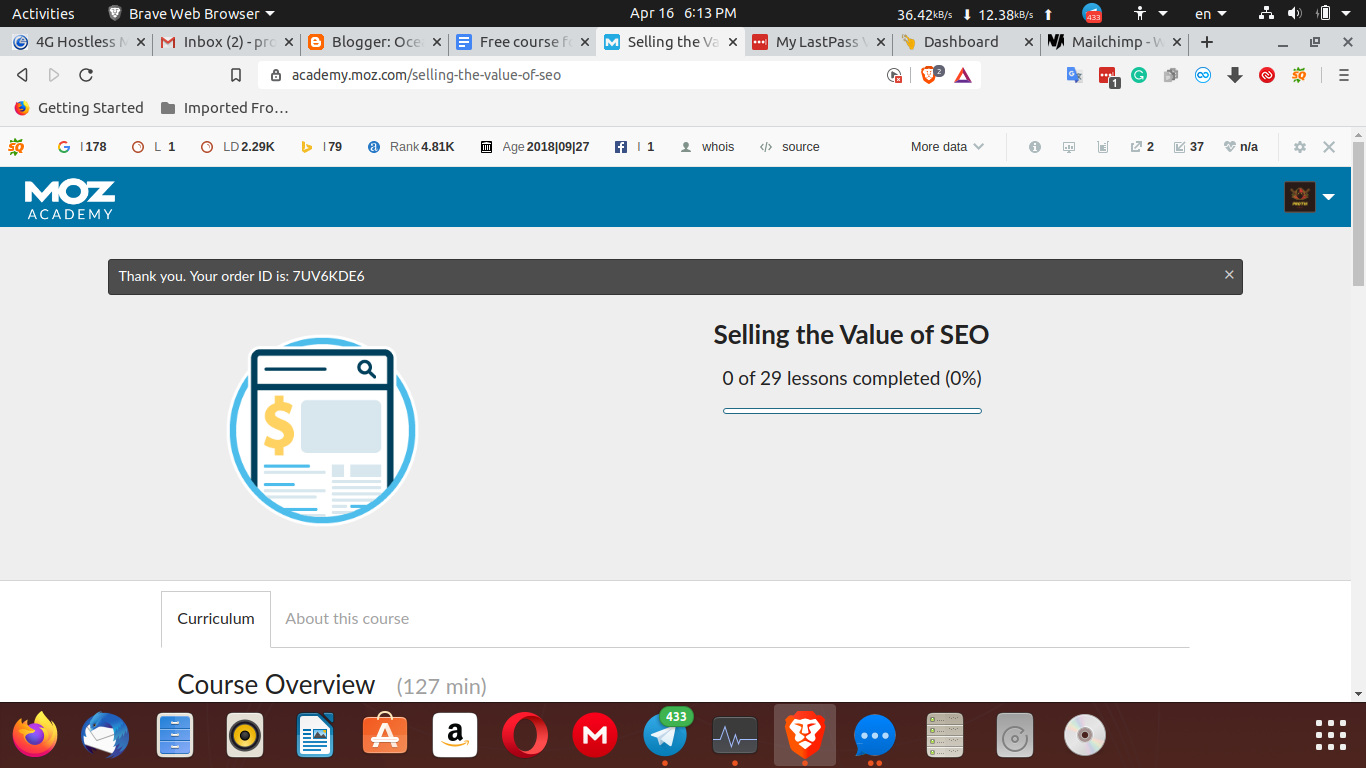This screenshot has width=1366, height=768.
Task: Open internal links count 37
Action: click(x=1189, y=147)
